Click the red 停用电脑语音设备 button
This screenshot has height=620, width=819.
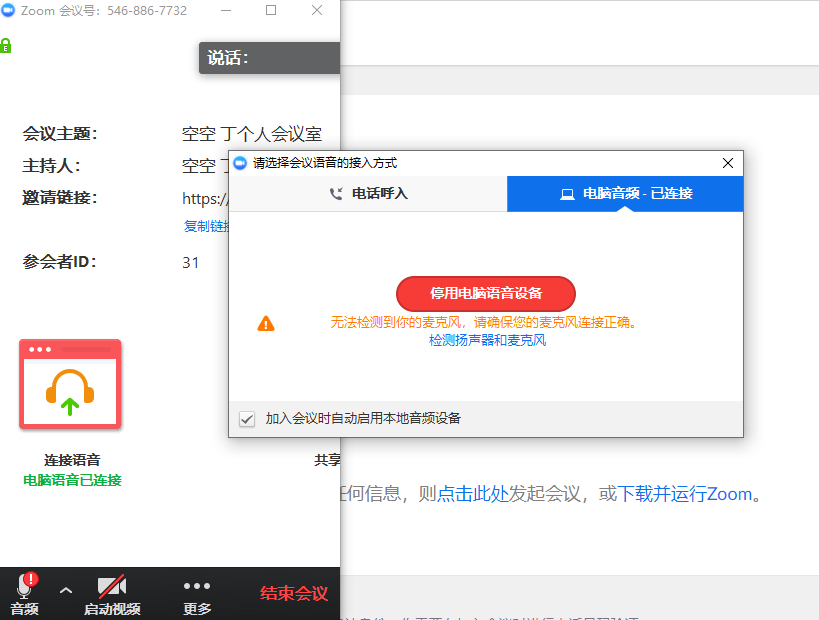[486, 294]
